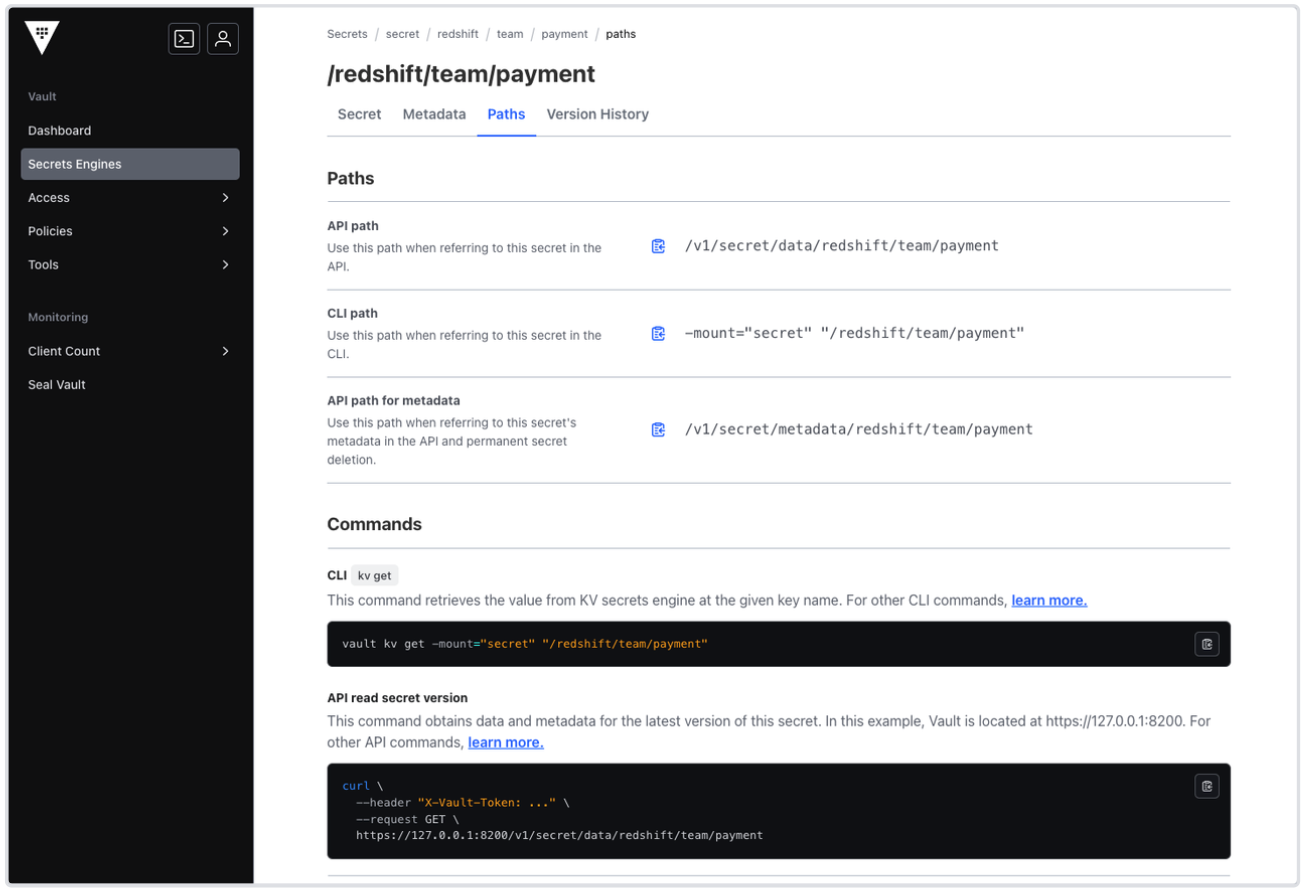Image resolution: width=1305 pixels, height=893 pixels.
Task: Open Tools in the sidebar
Action: pos(130,265)
